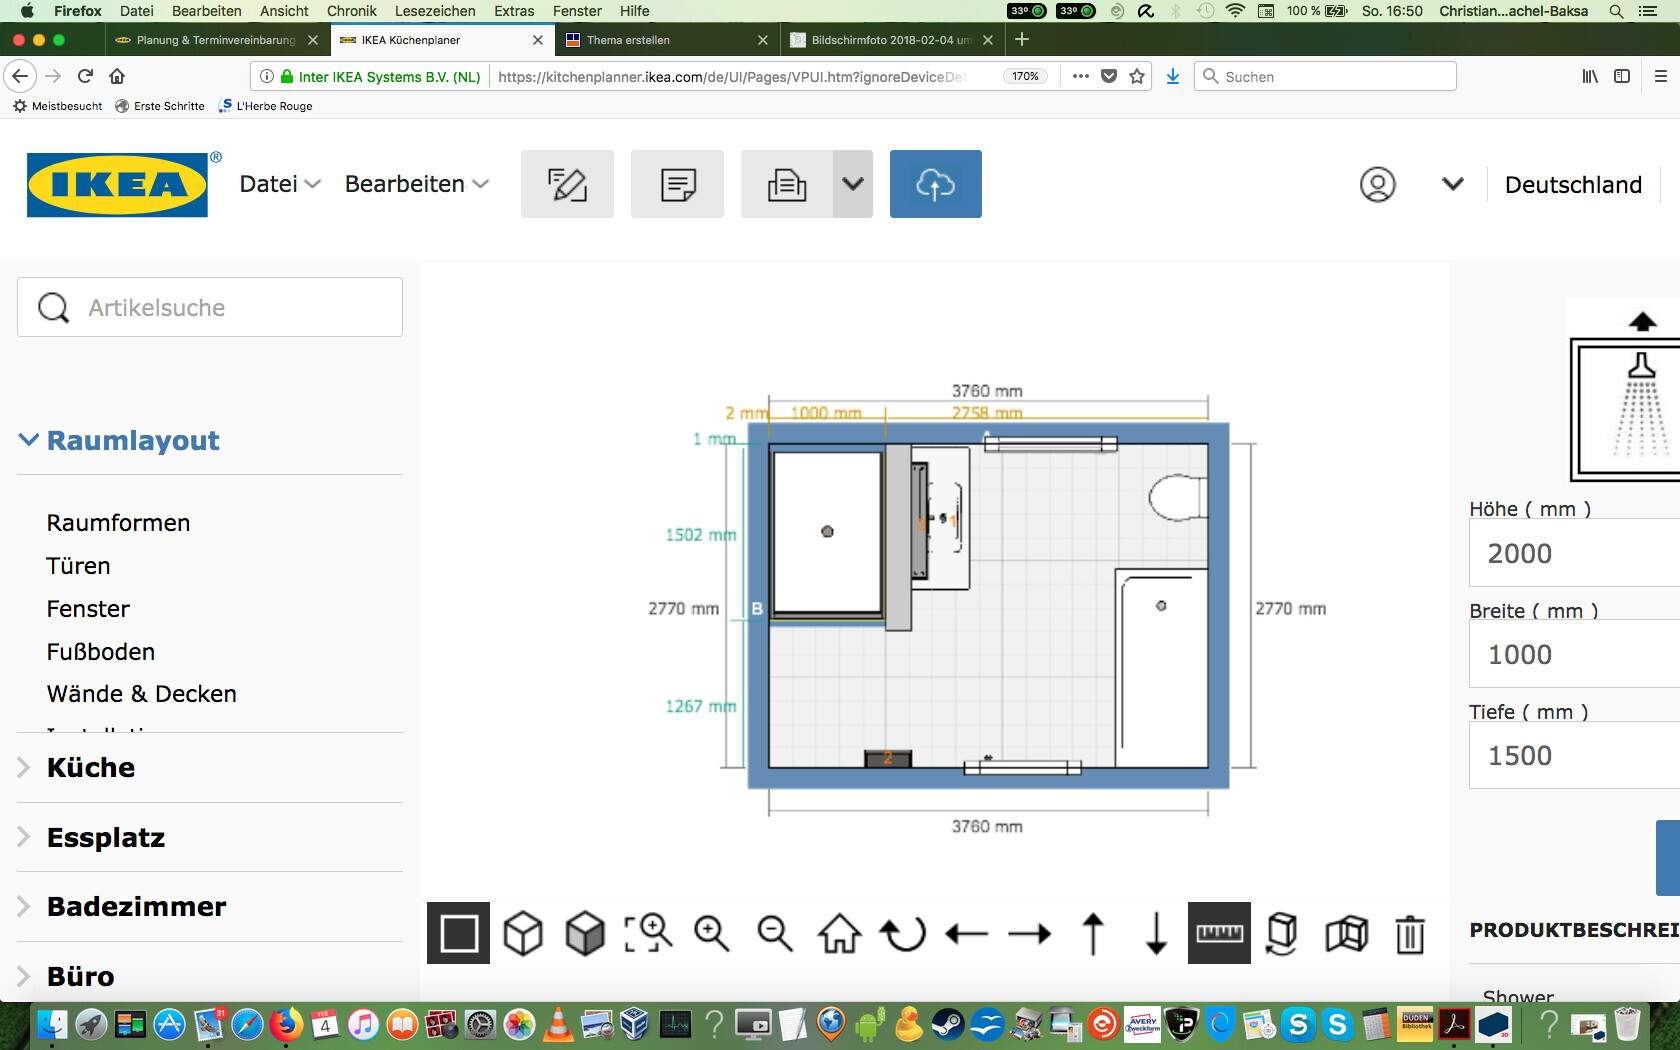Expand the Badezimmer category
This screenshot has height=1050, width=1680.
pos(136,906)
